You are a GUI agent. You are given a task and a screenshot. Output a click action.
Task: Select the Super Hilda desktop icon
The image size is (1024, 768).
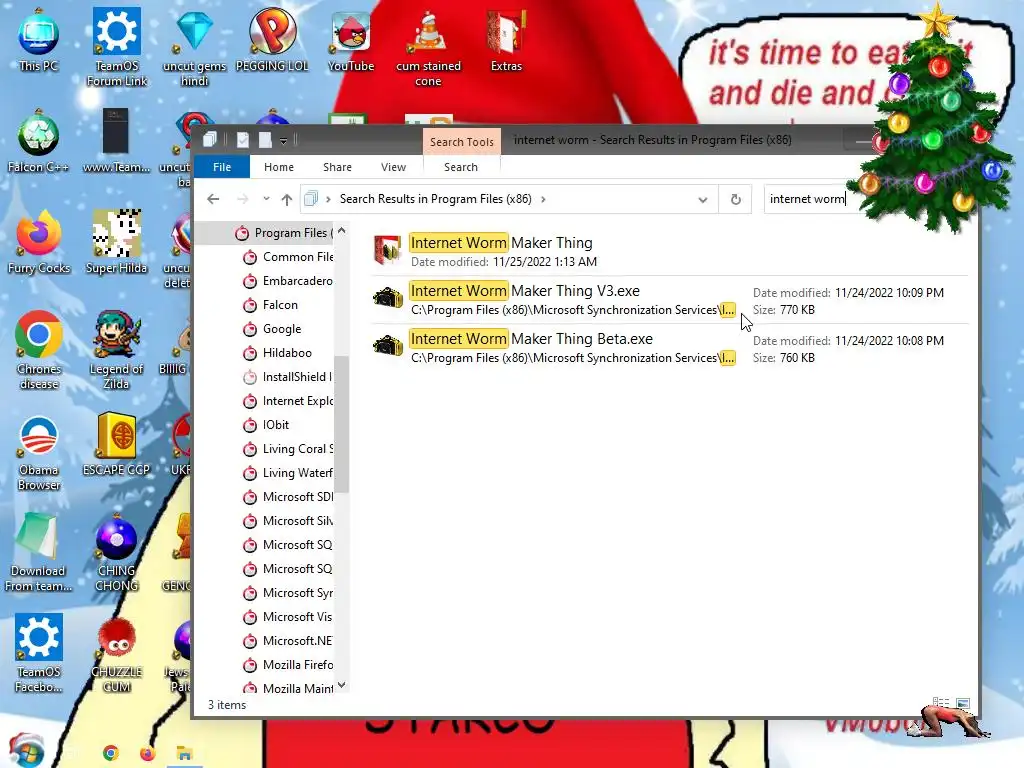[x=116, y=243]
